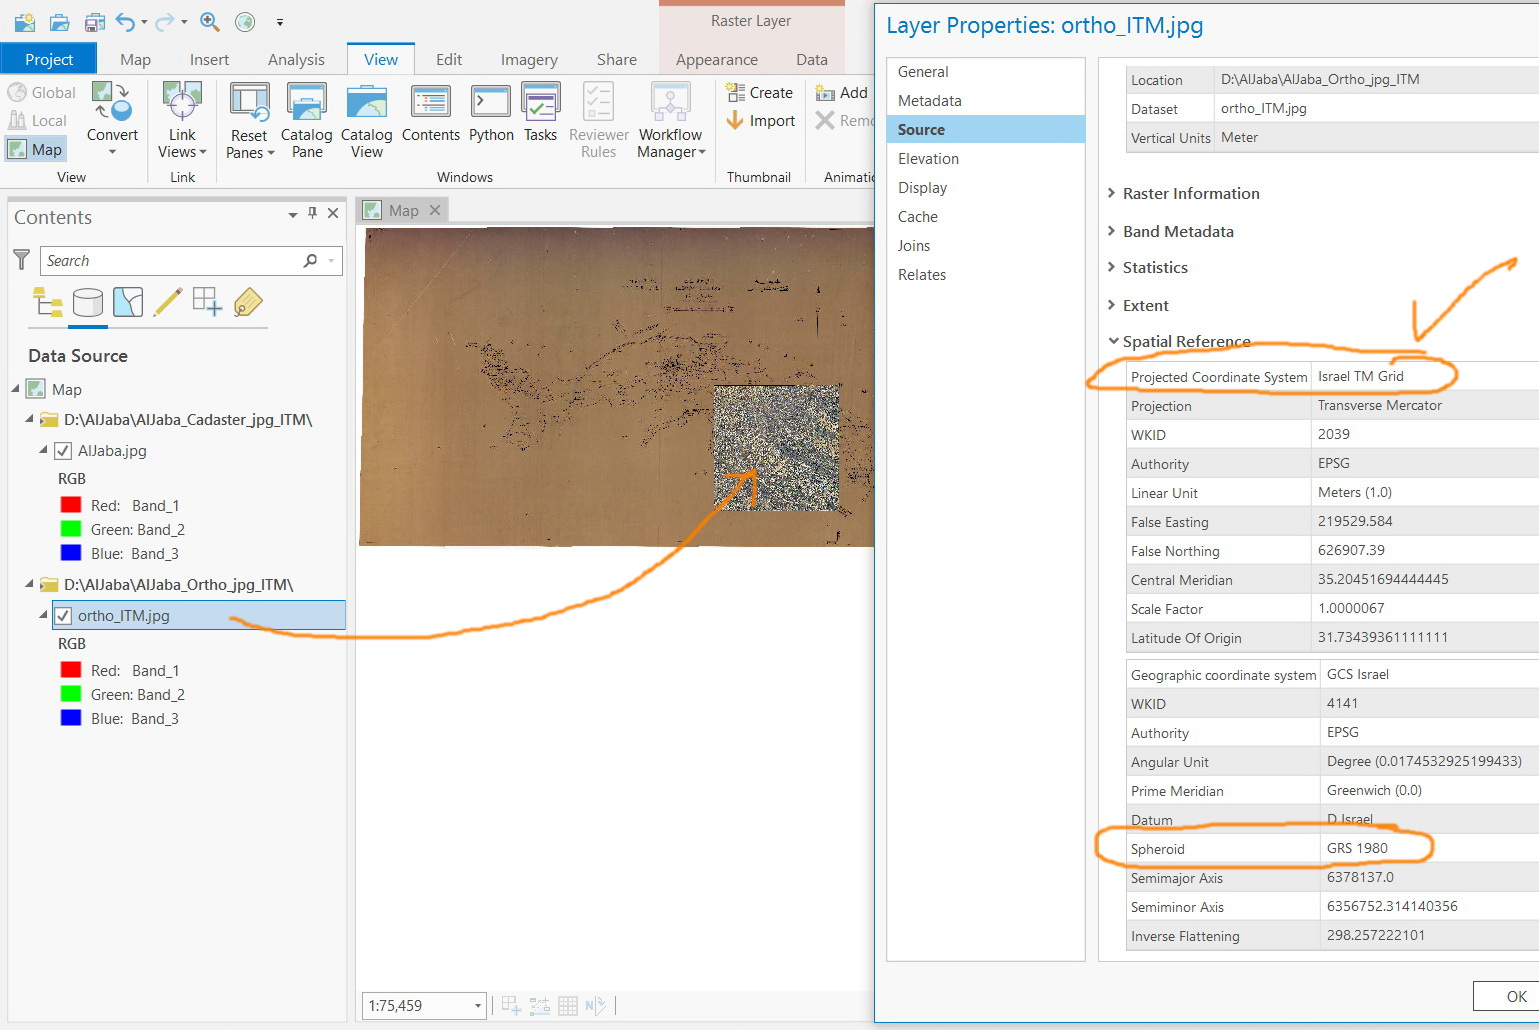The height and width of the screenshot is (1030, 1539).
Task: Toggle visibility of ortho_ITM.jpg layer
Action: pyautogui.click(x=63, y=616)
